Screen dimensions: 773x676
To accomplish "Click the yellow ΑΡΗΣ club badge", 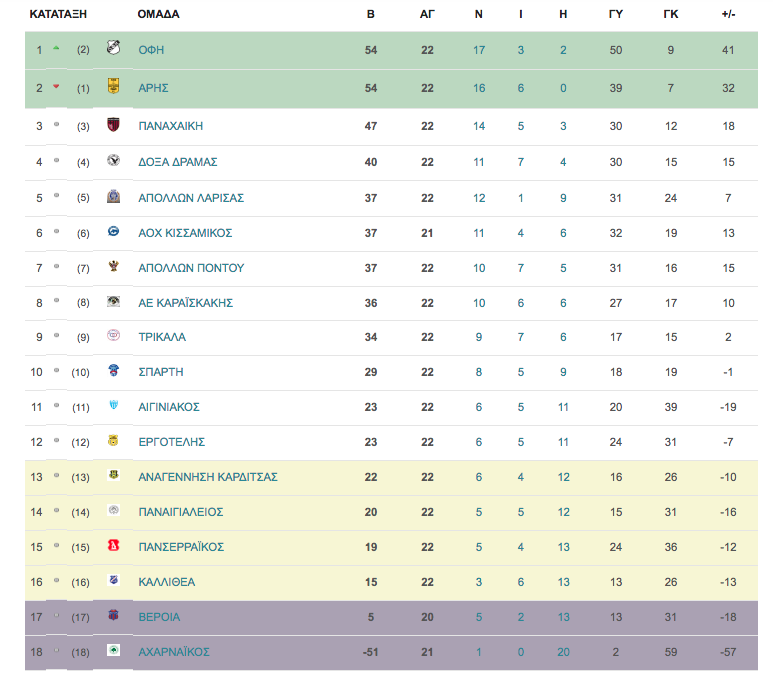I will click(113, 86).
